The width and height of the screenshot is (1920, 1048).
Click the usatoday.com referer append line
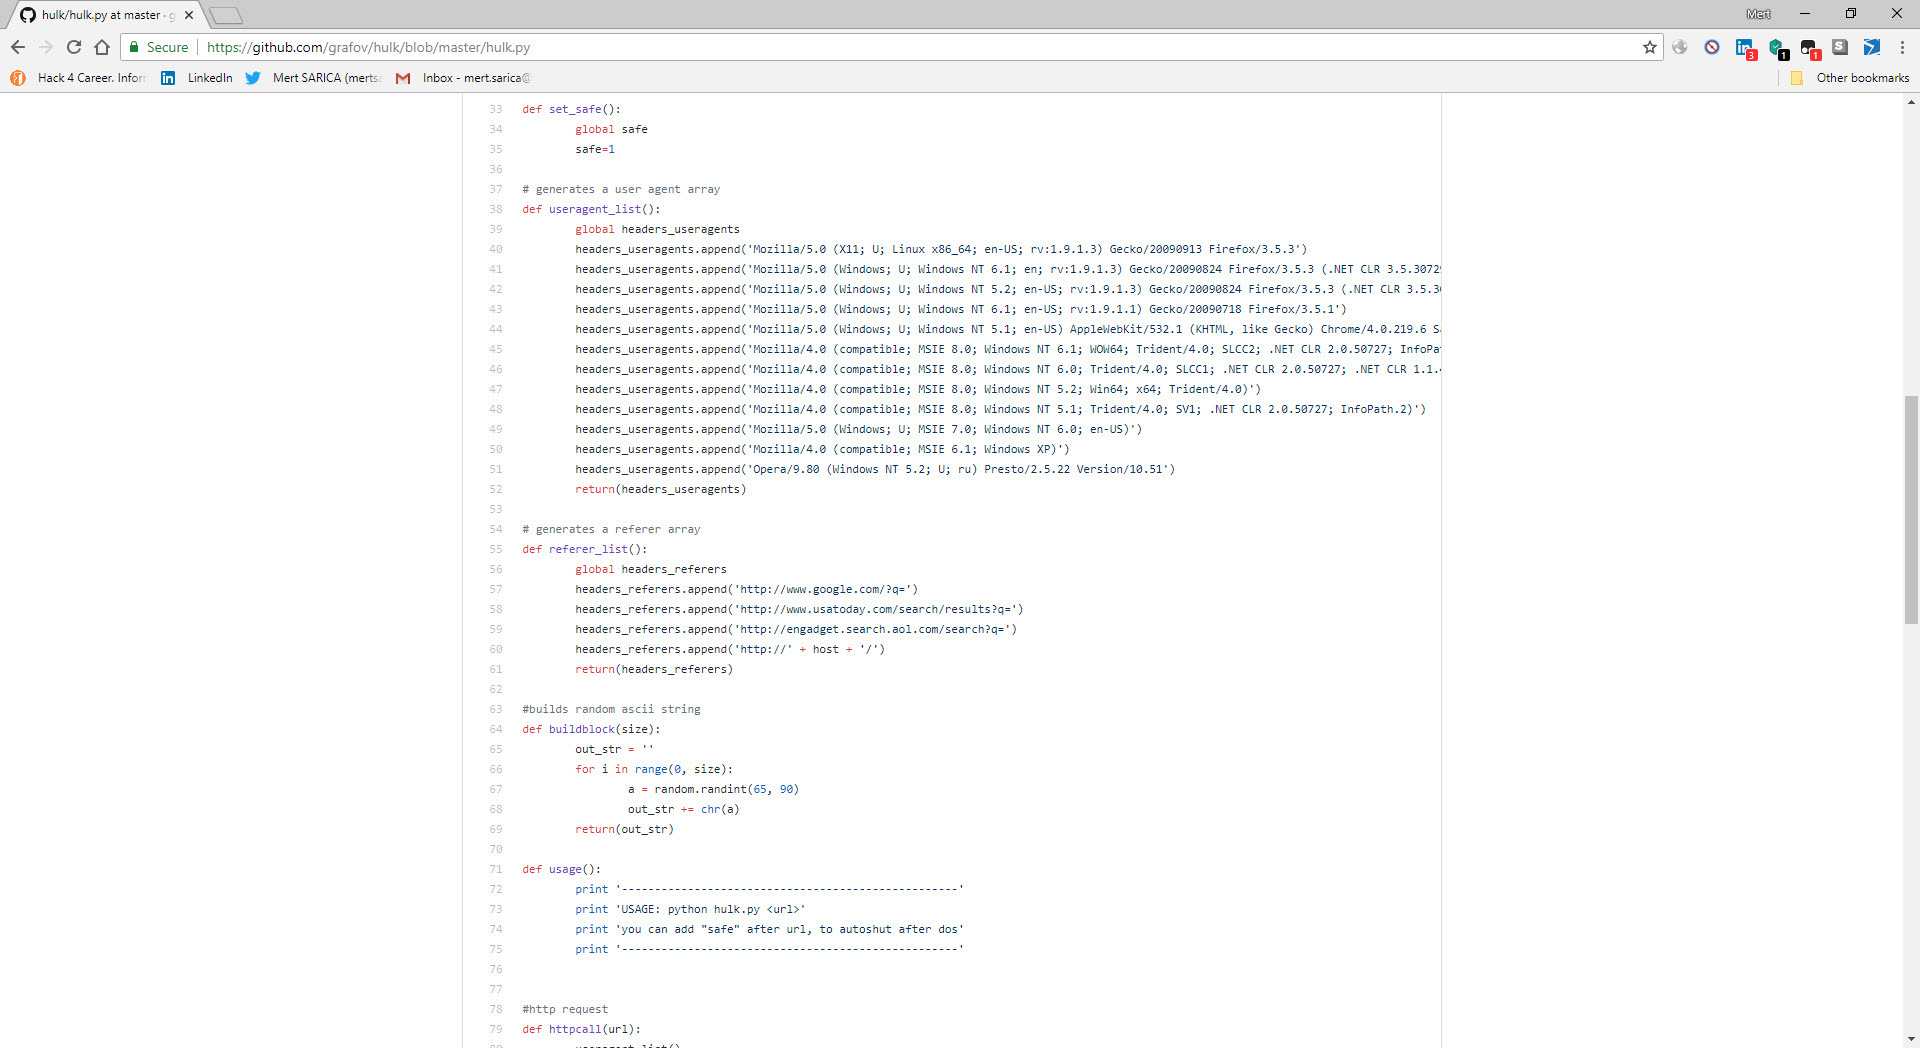(799, 609)
